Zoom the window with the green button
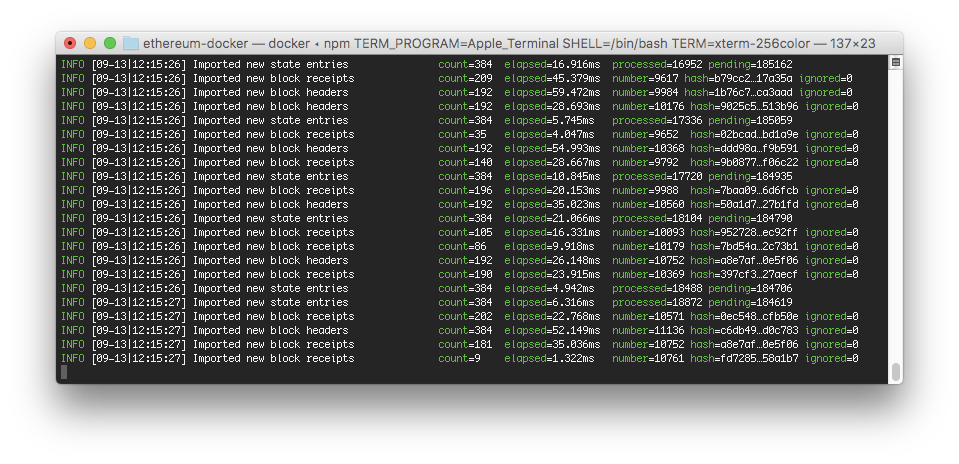The image size is (959, 464). point(110,43)
